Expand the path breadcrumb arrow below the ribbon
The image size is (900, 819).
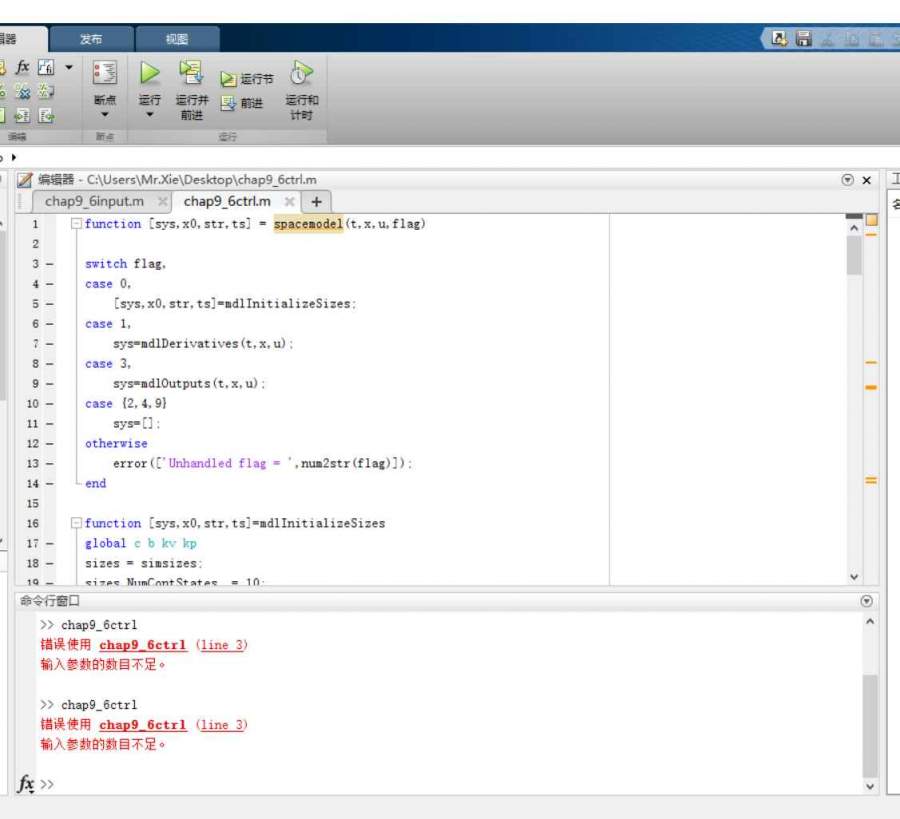pyautogui.click(x=14, y=157)
